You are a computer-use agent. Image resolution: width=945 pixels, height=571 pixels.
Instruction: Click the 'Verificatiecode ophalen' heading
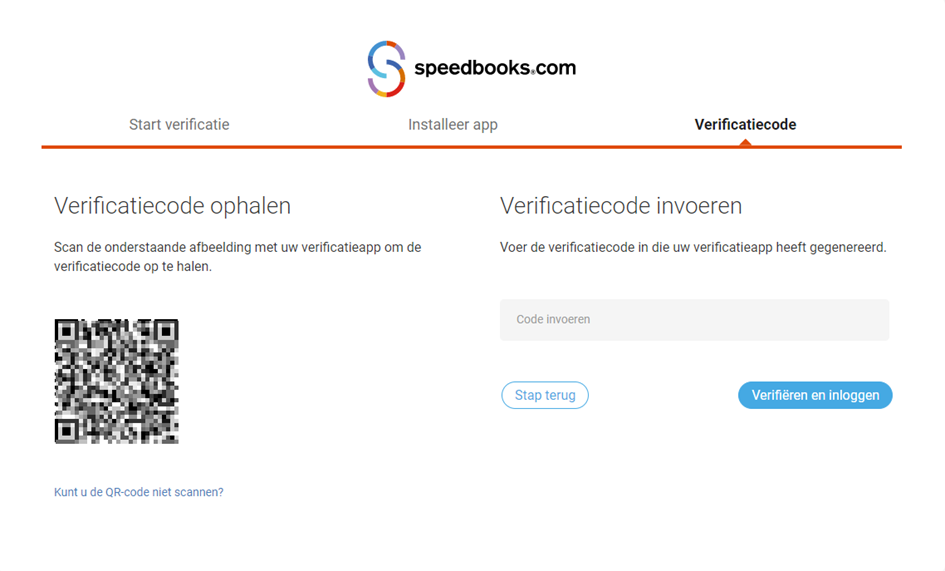pos(172,207)
